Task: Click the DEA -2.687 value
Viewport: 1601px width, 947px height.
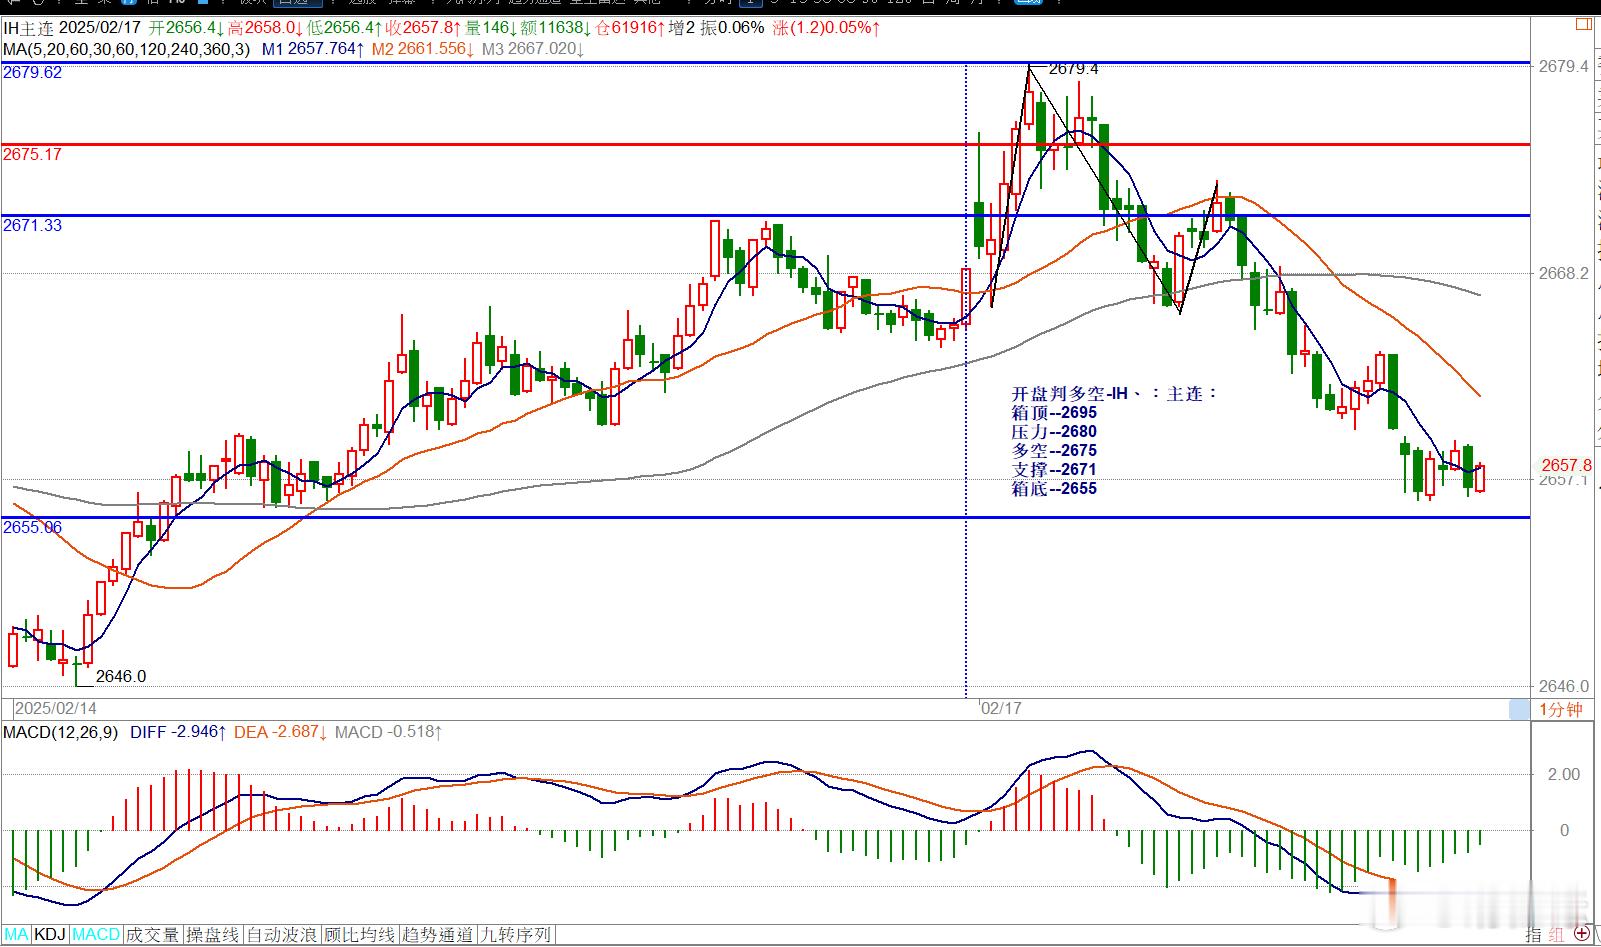Action: click(x=281, y=732)
